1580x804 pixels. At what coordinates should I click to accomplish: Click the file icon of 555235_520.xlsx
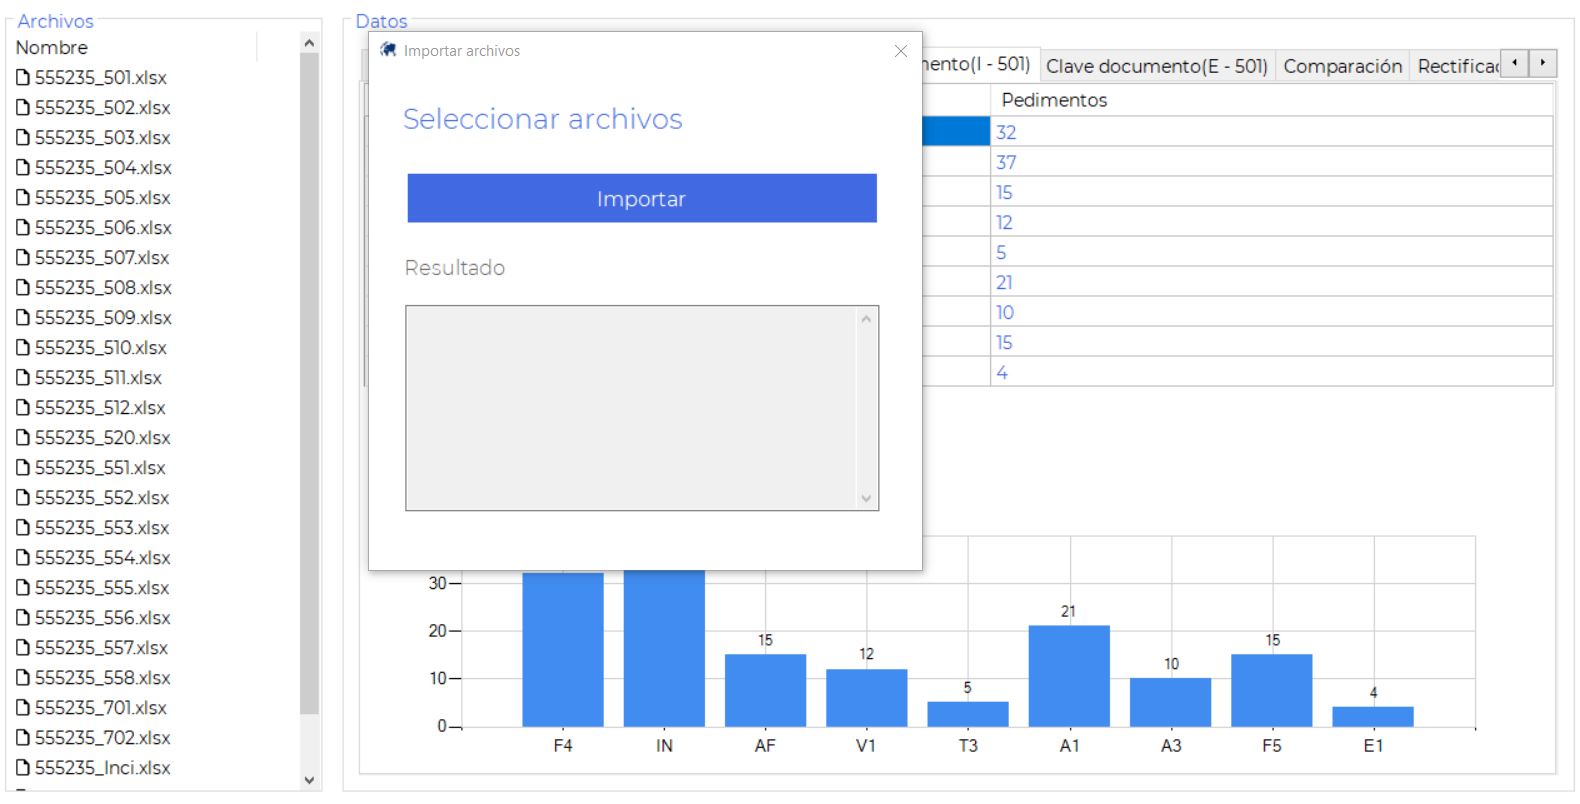23,438
